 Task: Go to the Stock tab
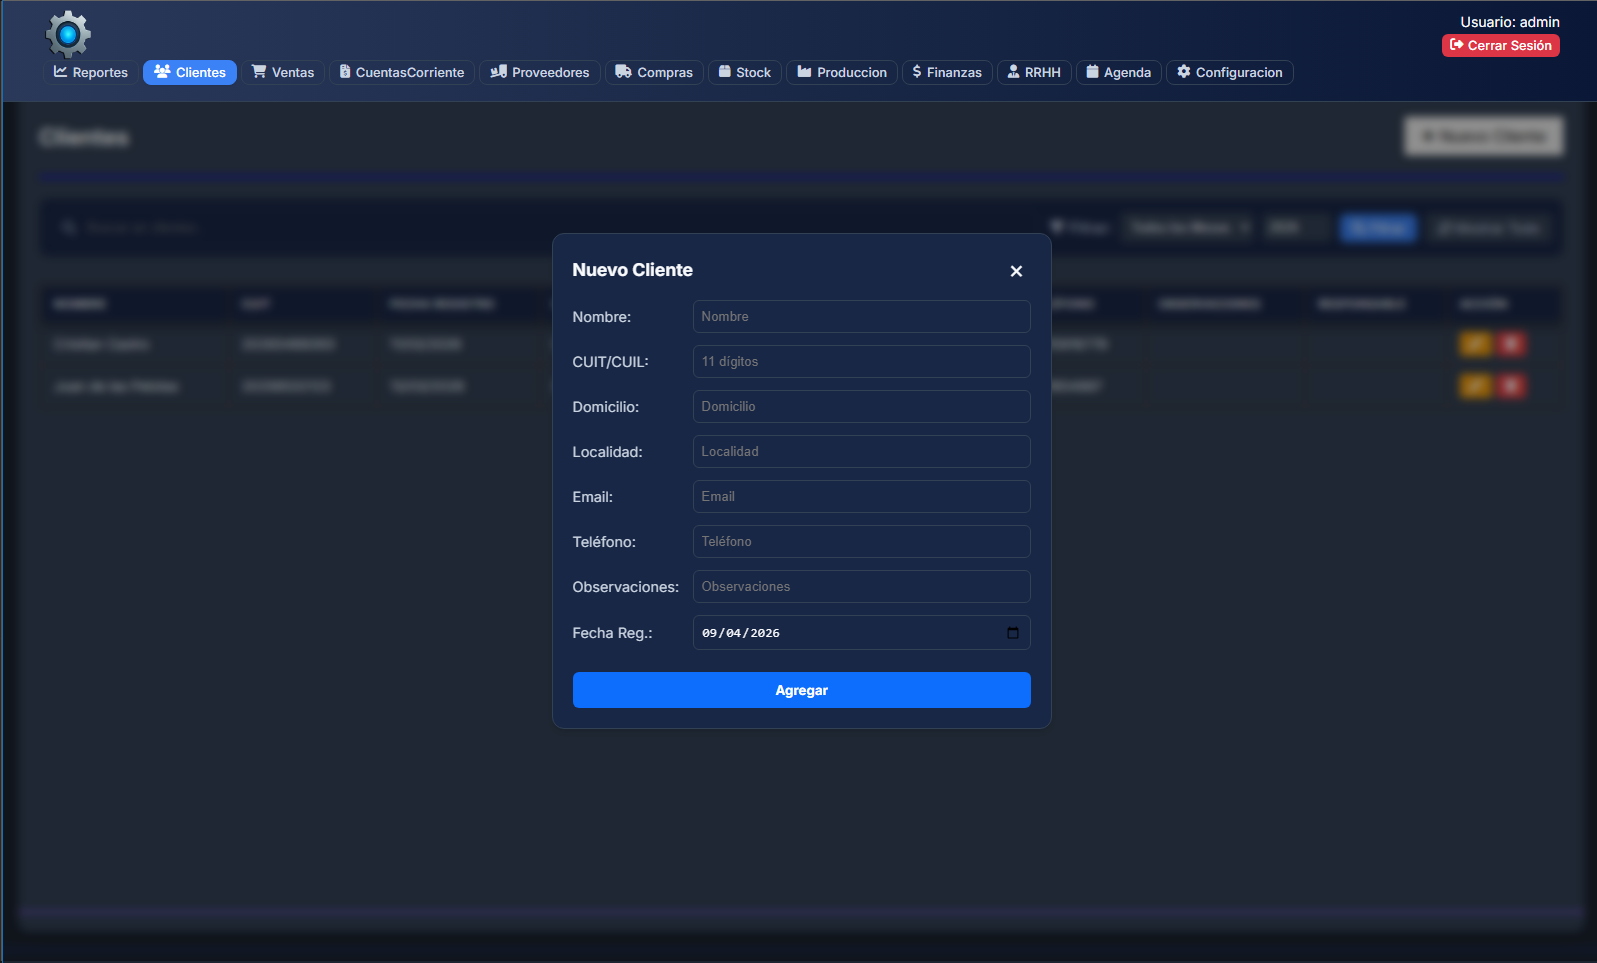(745, 72)
